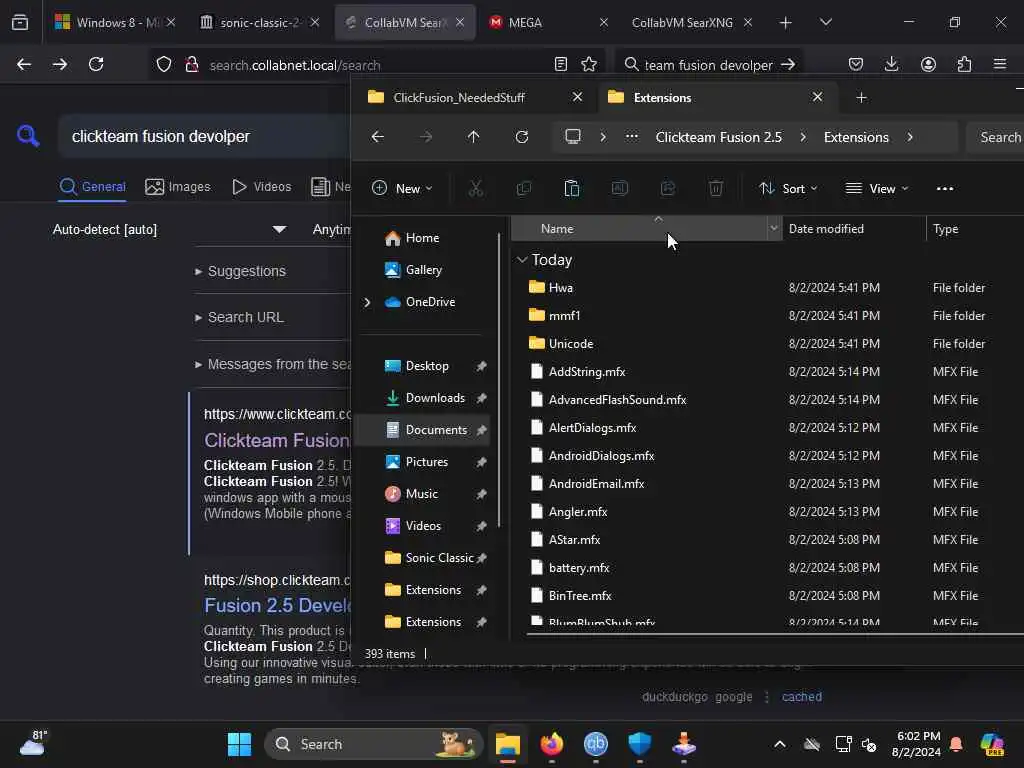Open qBittorrent from the taskbar
The width and height of the screenshot is (1024, 768).
[596, 744]
